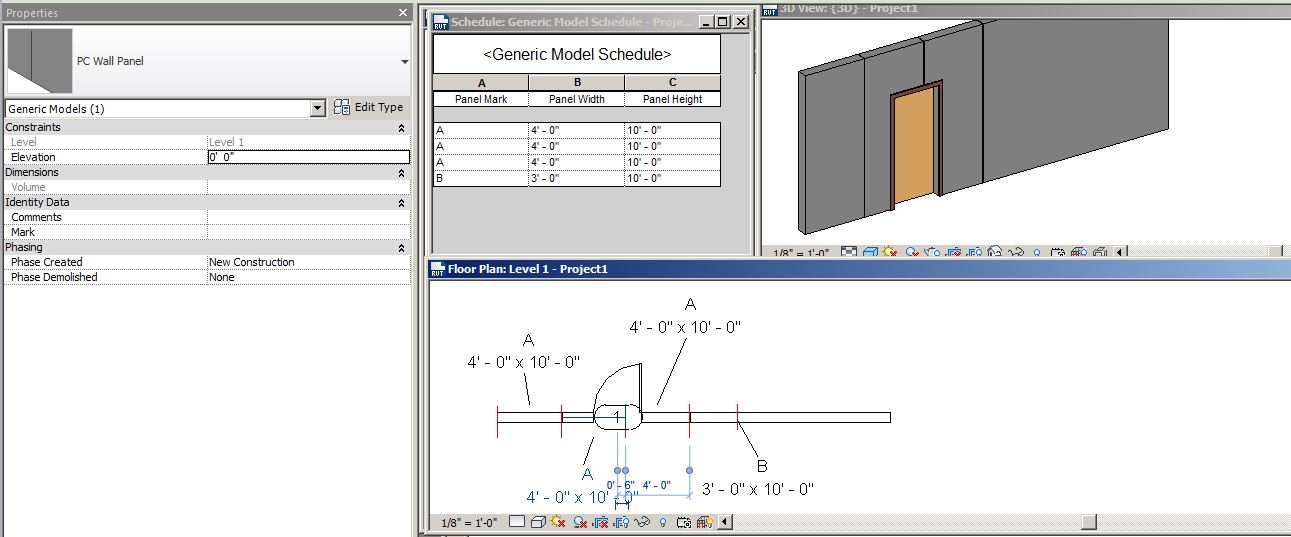The width and height of the screenshot is (1291, 537).
Task: Select Panel Width column header
Action: [577, 99]
